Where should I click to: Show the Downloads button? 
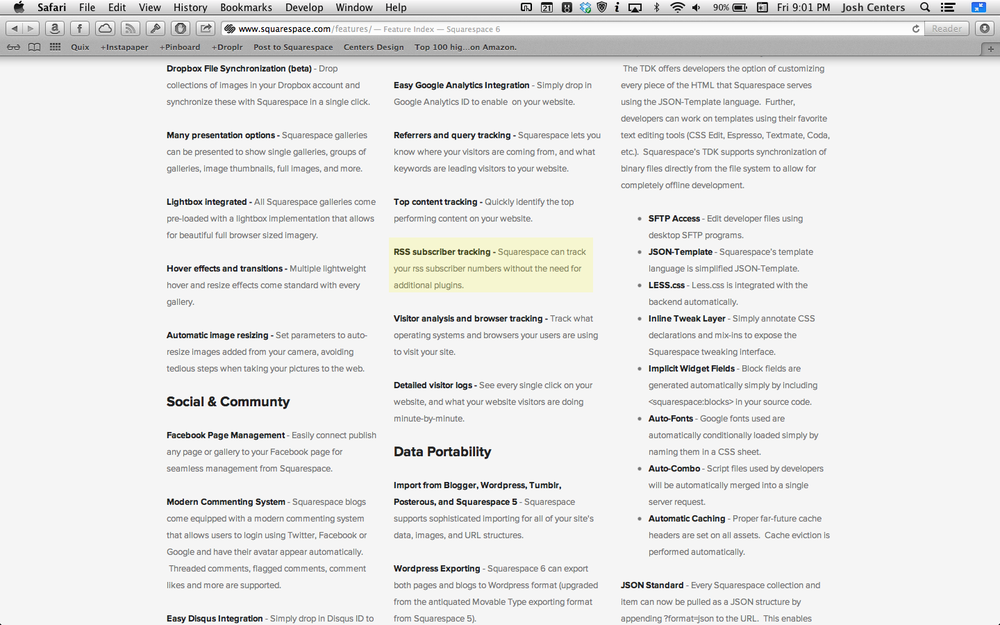[984, 28]
